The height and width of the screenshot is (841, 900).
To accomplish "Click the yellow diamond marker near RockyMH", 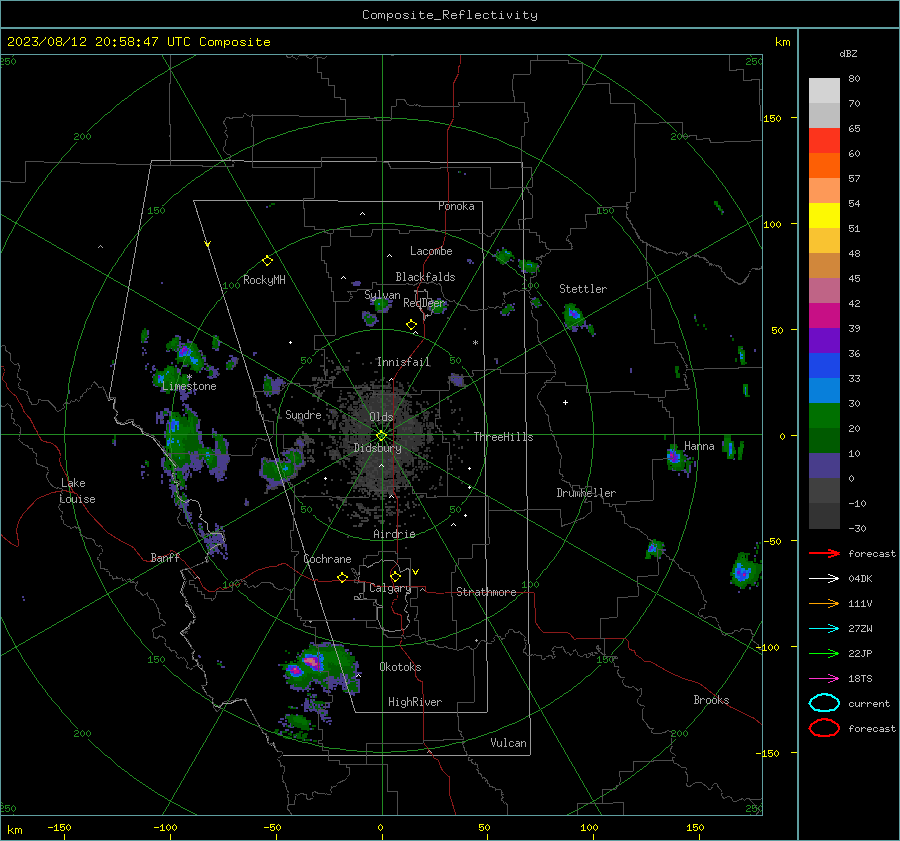I will 267,261.
